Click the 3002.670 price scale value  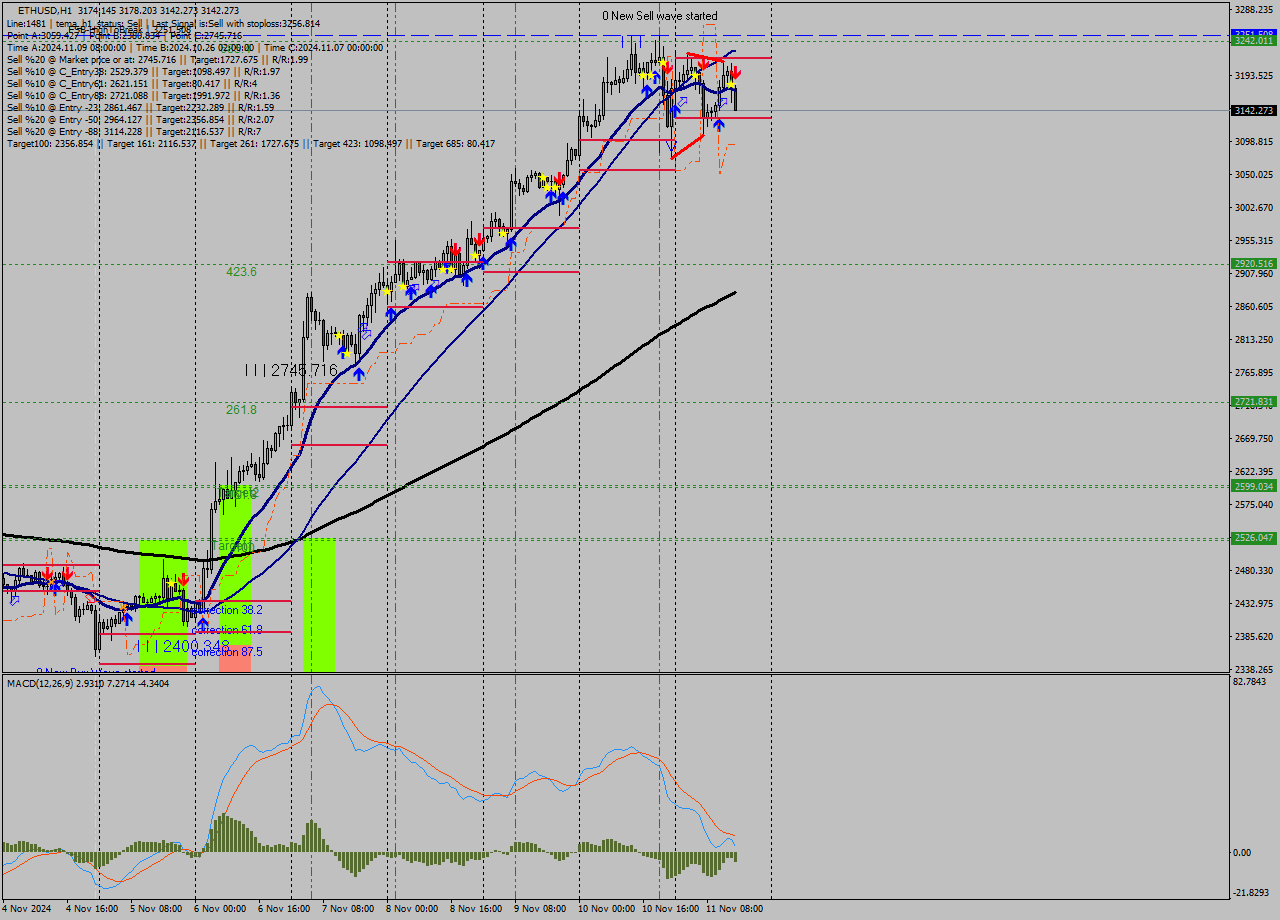pos(1254,208)
